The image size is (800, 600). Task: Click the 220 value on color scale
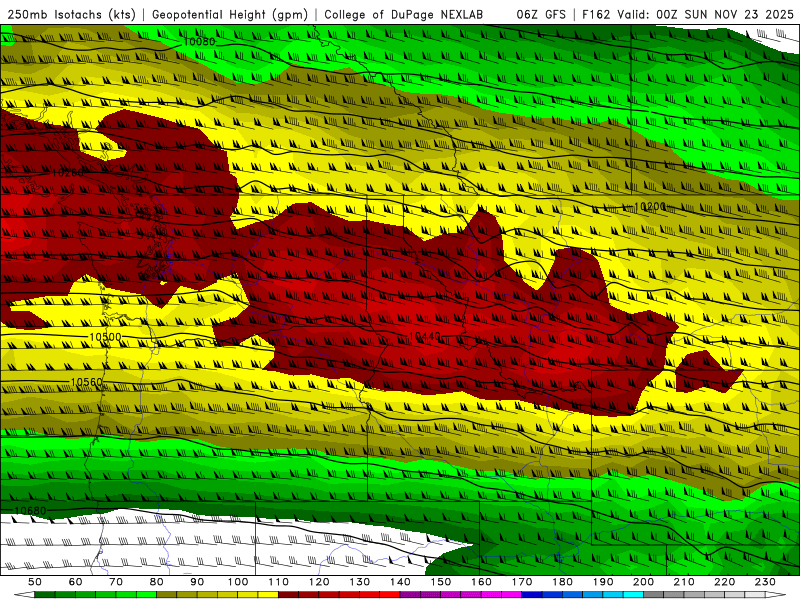point(724,582)
